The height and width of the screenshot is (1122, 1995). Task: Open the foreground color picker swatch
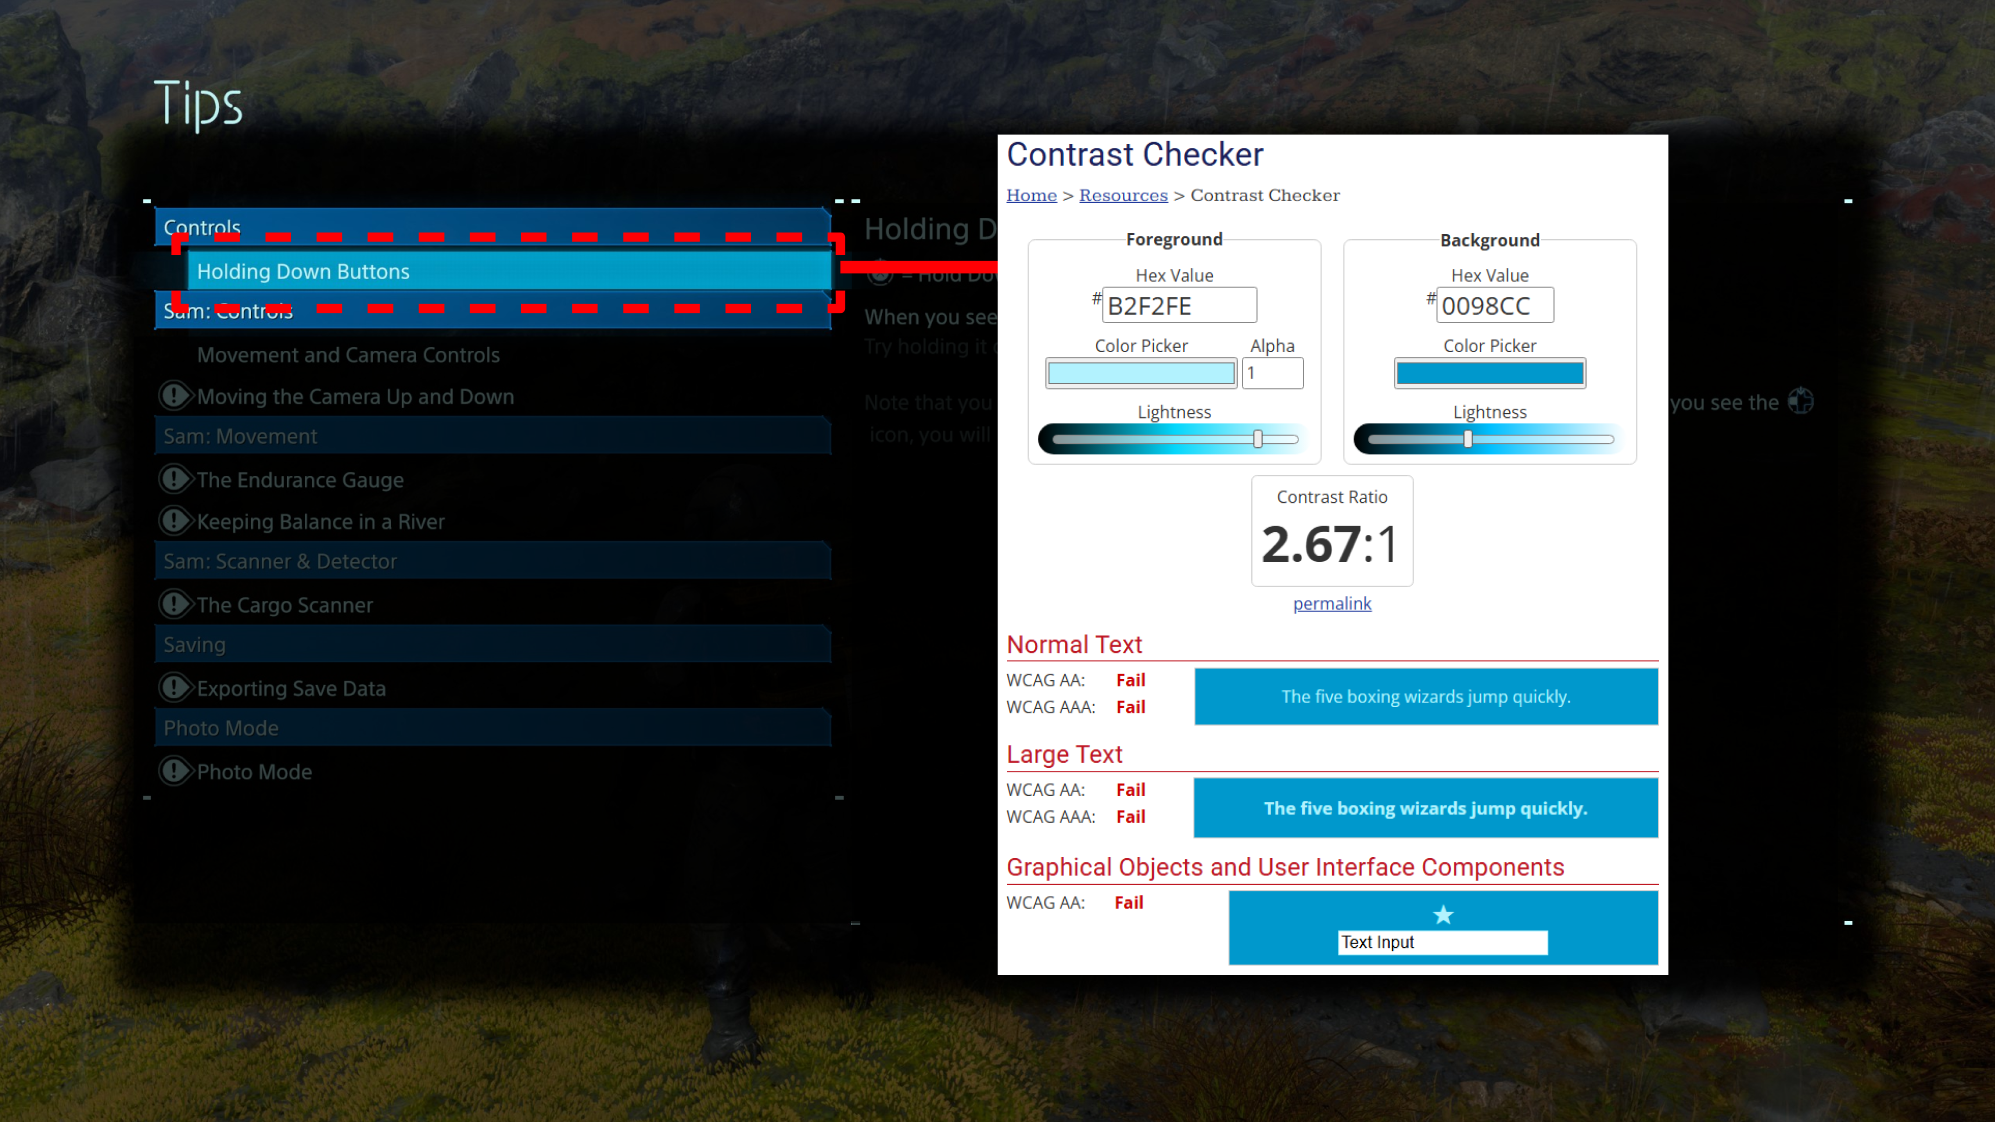coord(1140,373)
